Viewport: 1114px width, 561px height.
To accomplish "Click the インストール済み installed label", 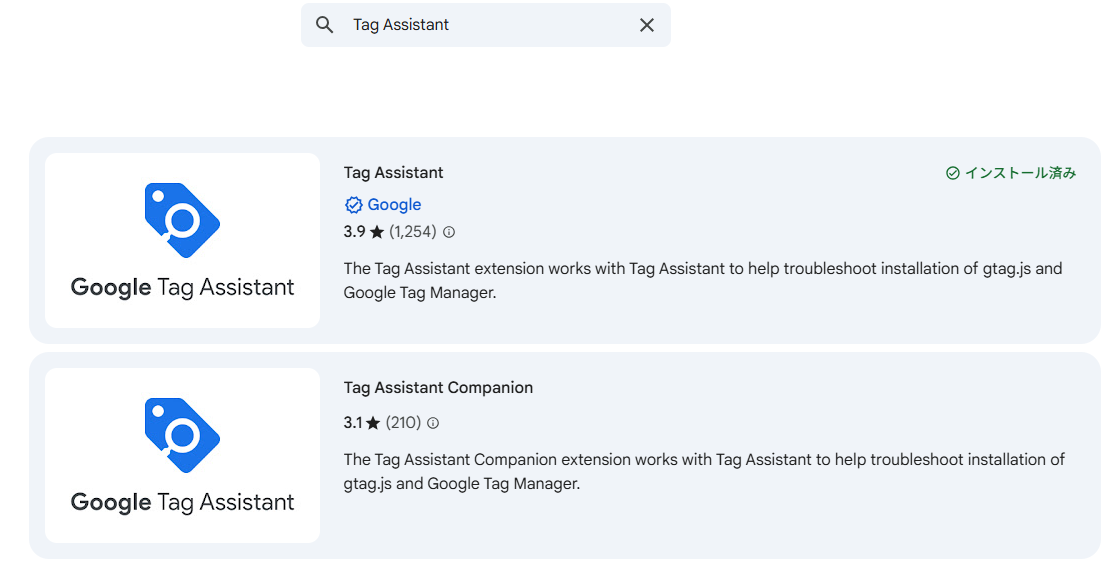I will [x=1020, y=173].
